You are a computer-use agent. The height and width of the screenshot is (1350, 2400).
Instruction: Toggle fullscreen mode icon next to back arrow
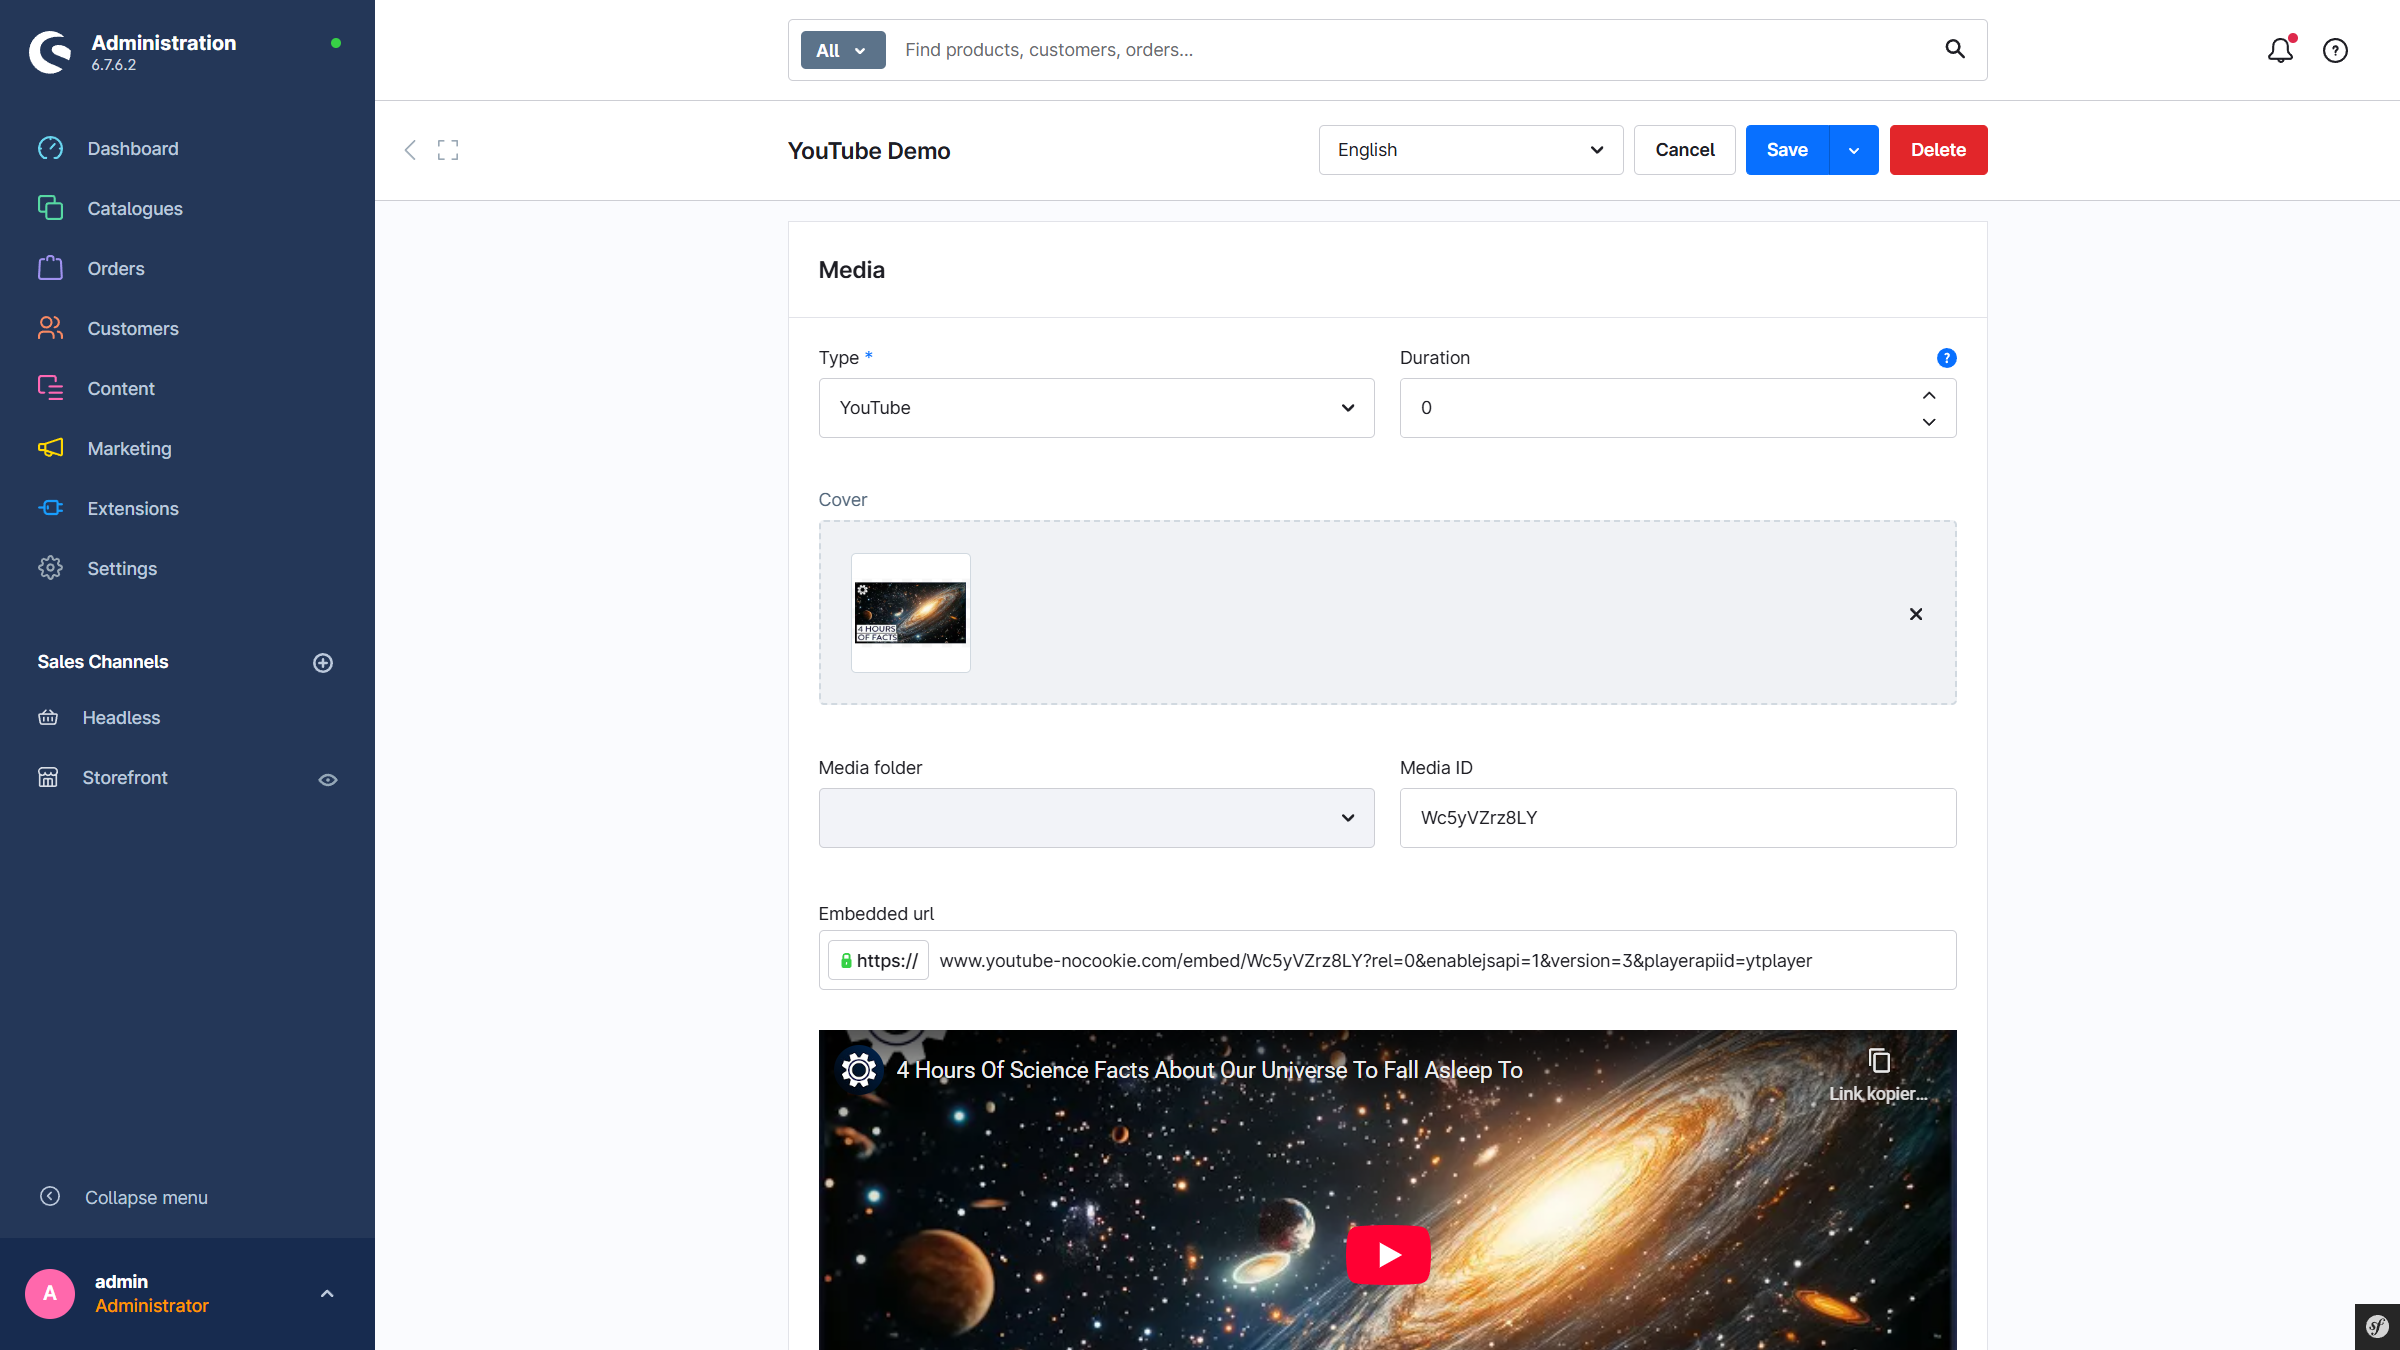click(x=448, y=150)
